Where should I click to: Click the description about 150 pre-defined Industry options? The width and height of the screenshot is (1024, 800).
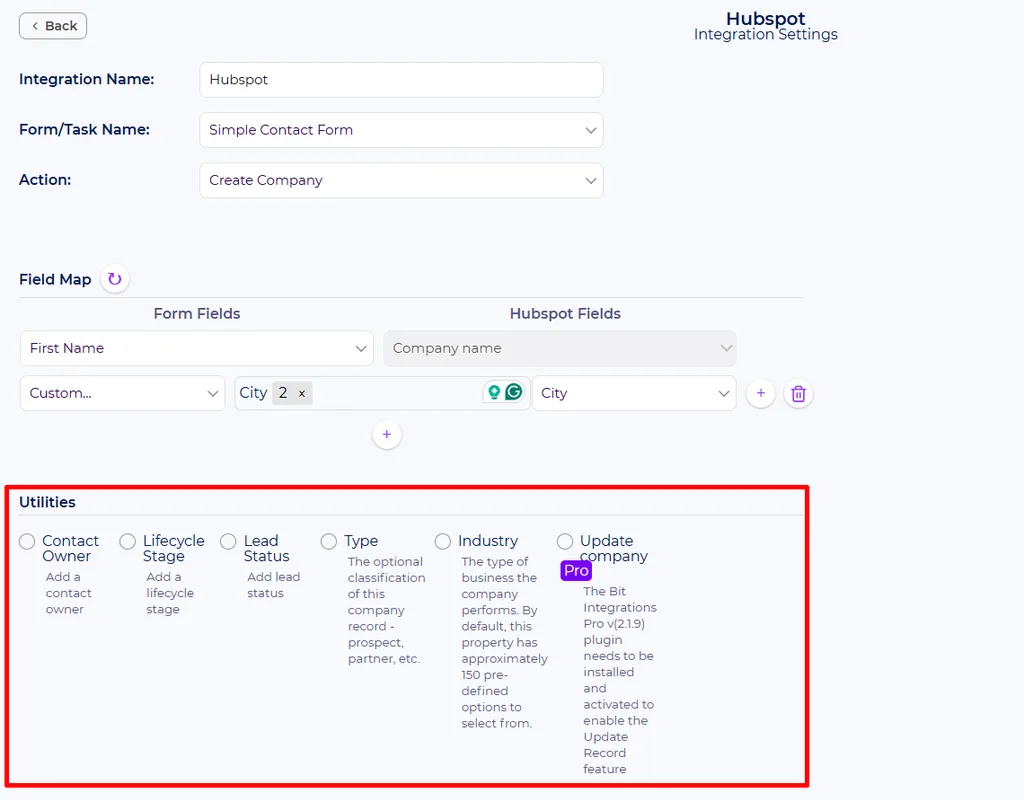504,642
